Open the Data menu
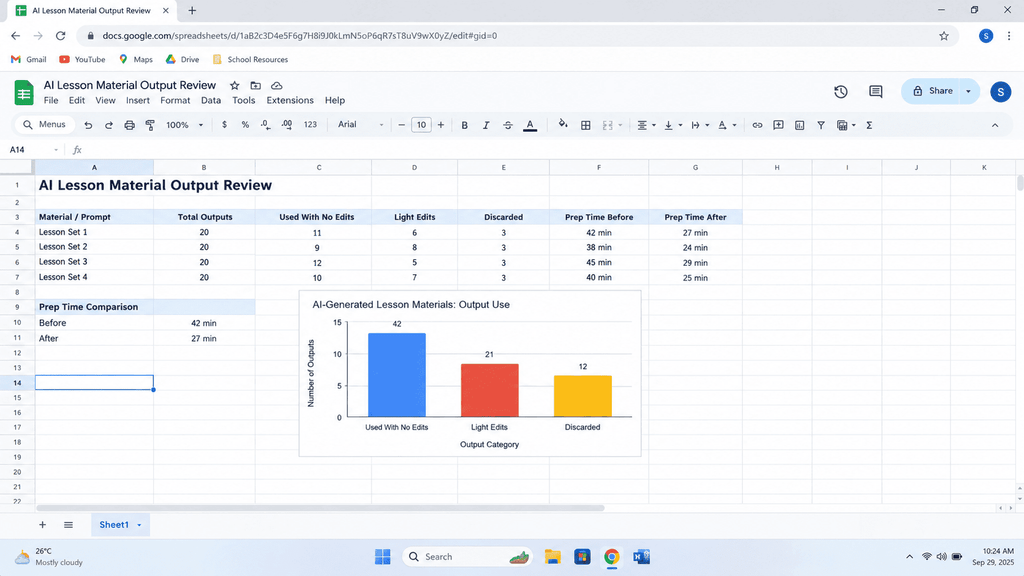 pos(211,101)
